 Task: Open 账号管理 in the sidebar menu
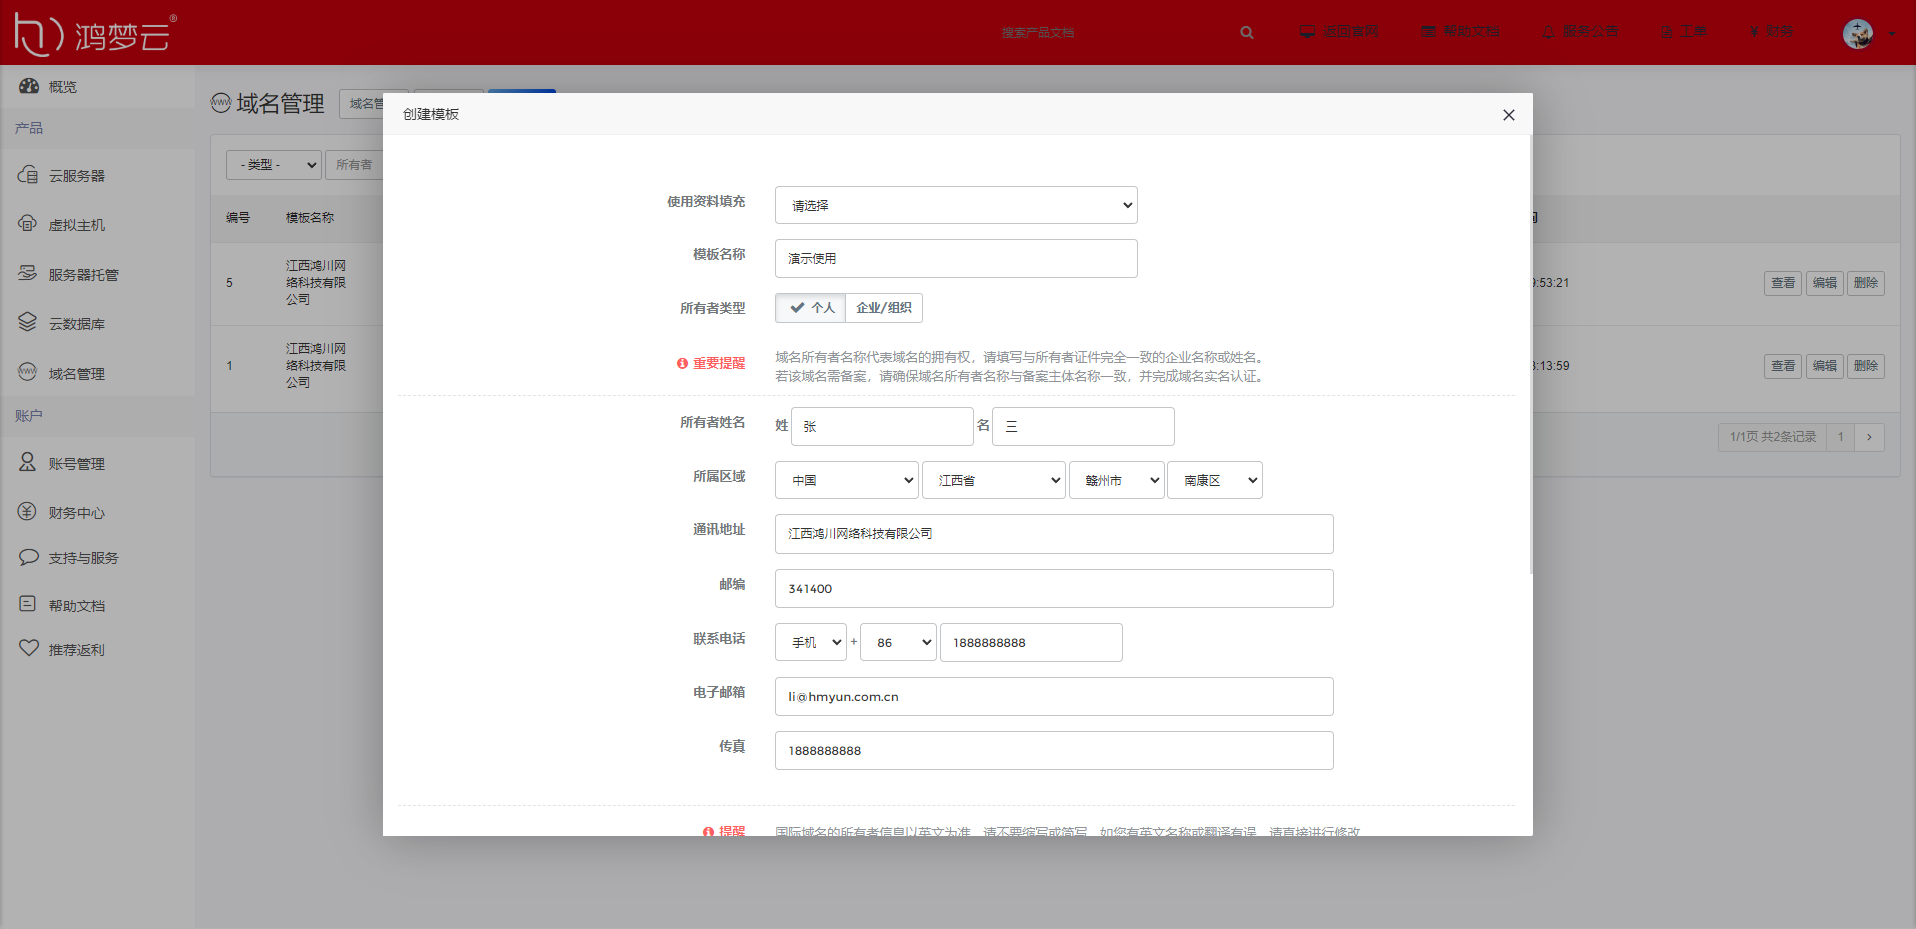[x=76, y=464]
